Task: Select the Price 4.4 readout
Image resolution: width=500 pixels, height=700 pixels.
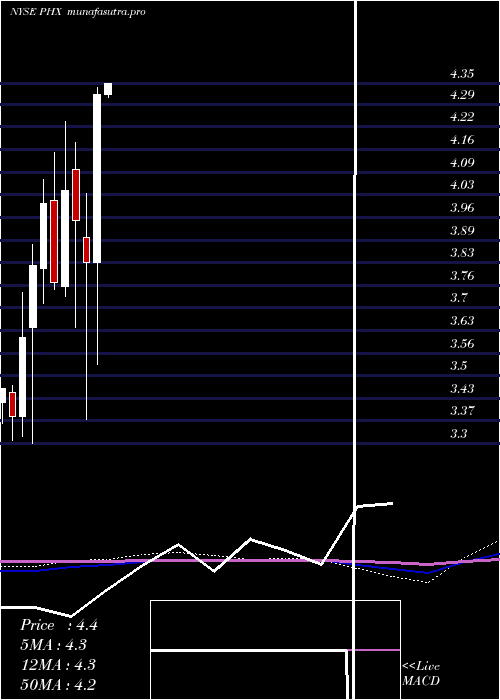Action: 58,625
